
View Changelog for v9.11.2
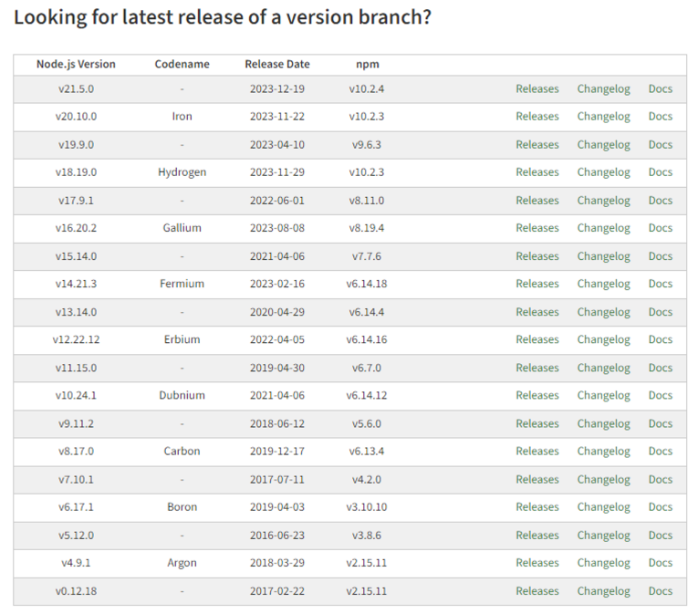tap(604, 424)
